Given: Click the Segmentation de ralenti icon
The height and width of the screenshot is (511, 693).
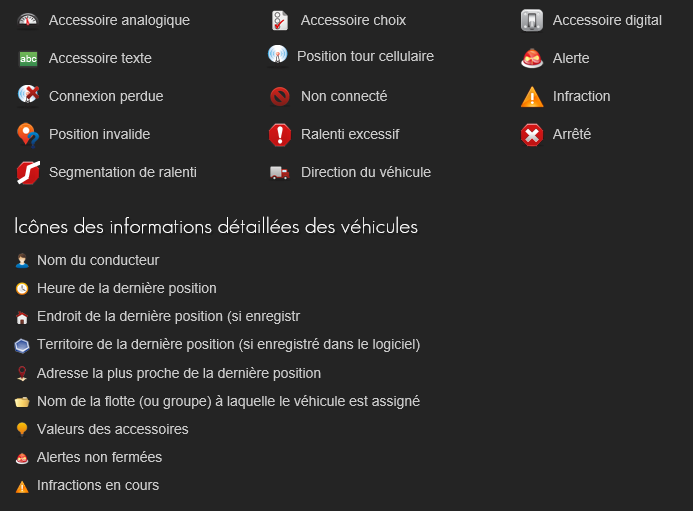Looking at the screenshot, I should point(28,172).
